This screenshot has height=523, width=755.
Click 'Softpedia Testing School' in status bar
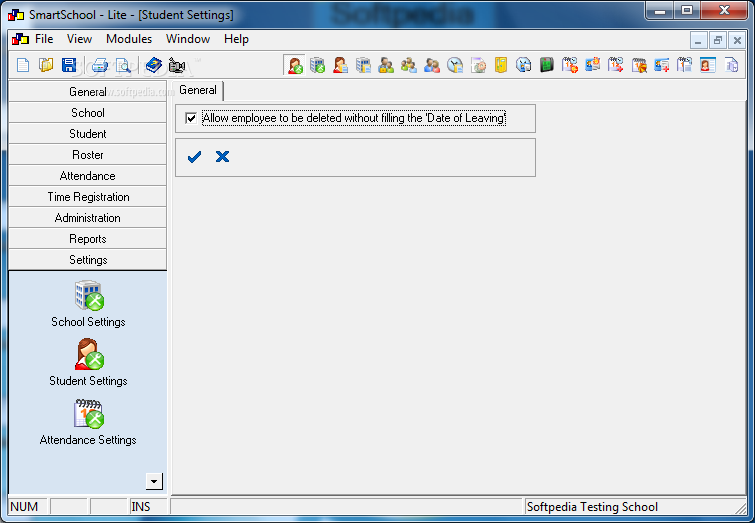(x=592, y=507)
